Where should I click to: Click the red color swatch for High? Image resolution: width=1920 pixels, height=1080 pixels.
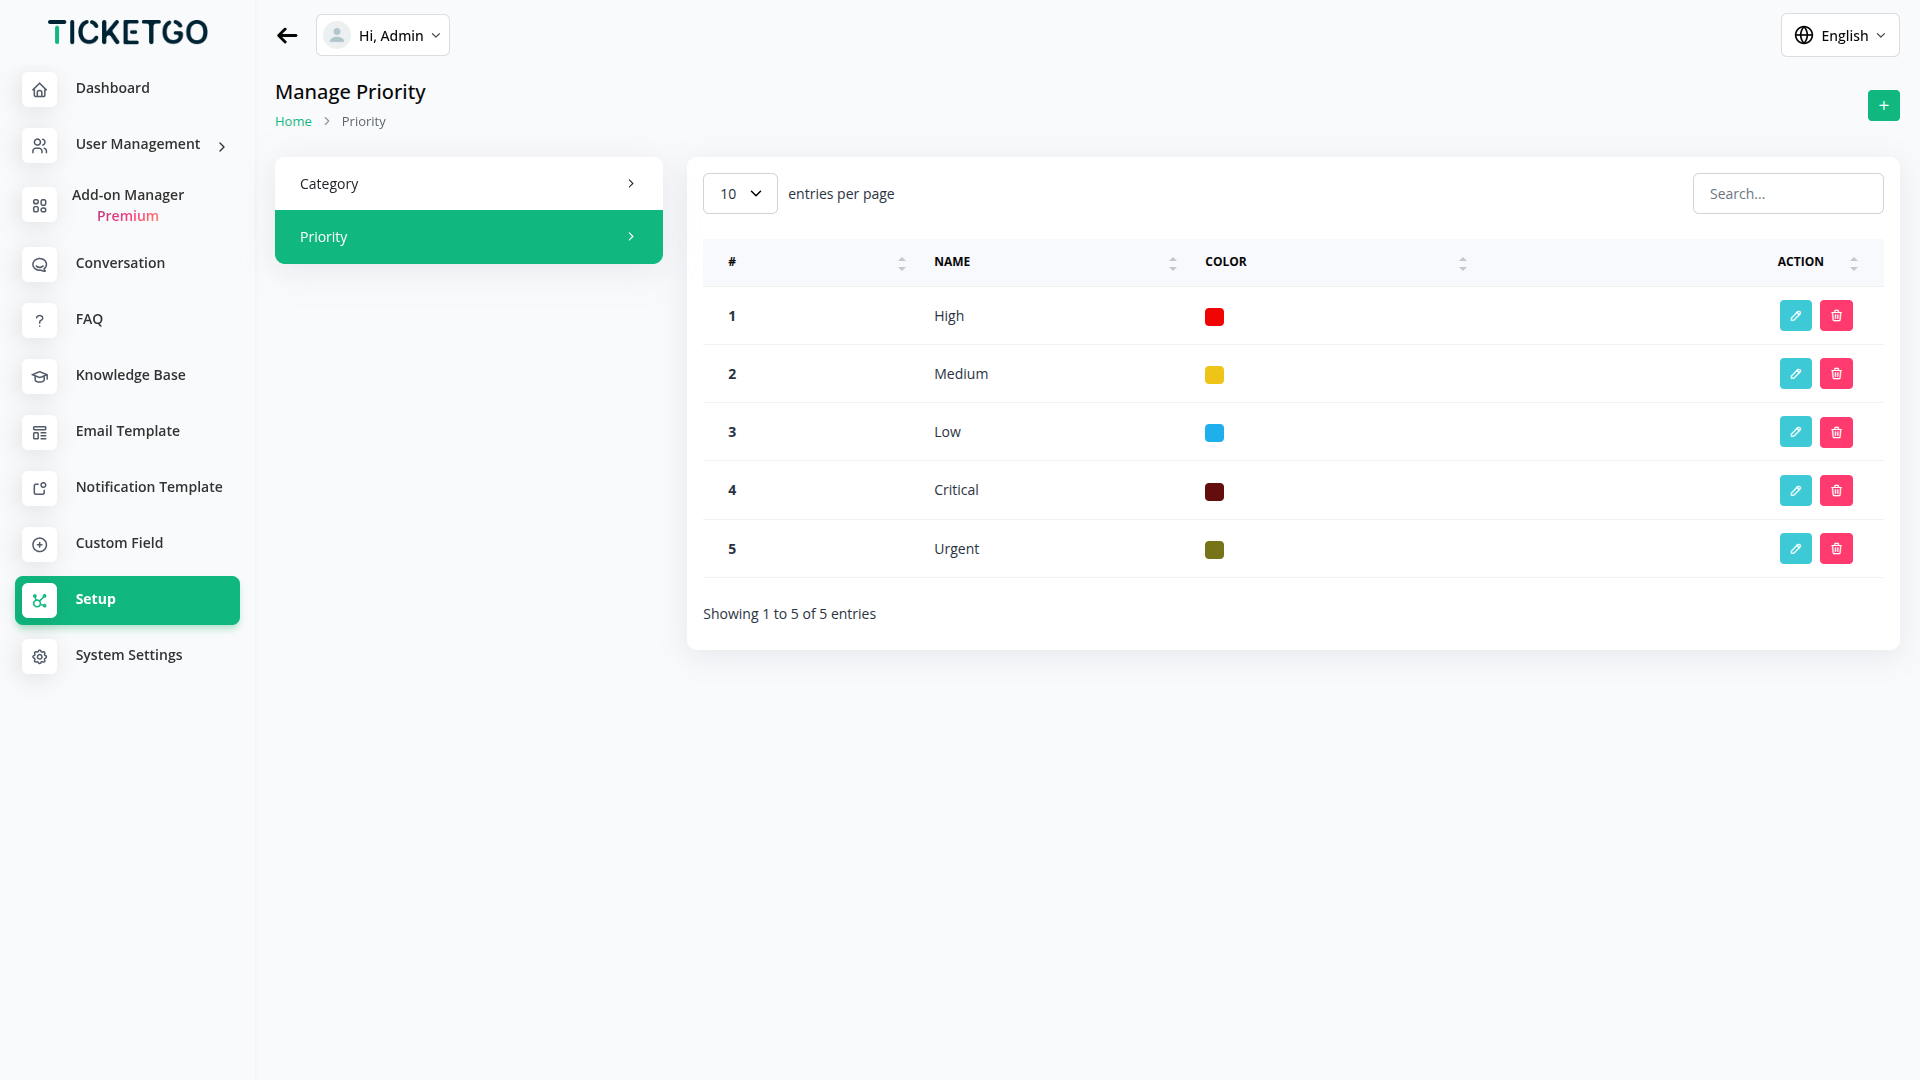[1214, 317]
